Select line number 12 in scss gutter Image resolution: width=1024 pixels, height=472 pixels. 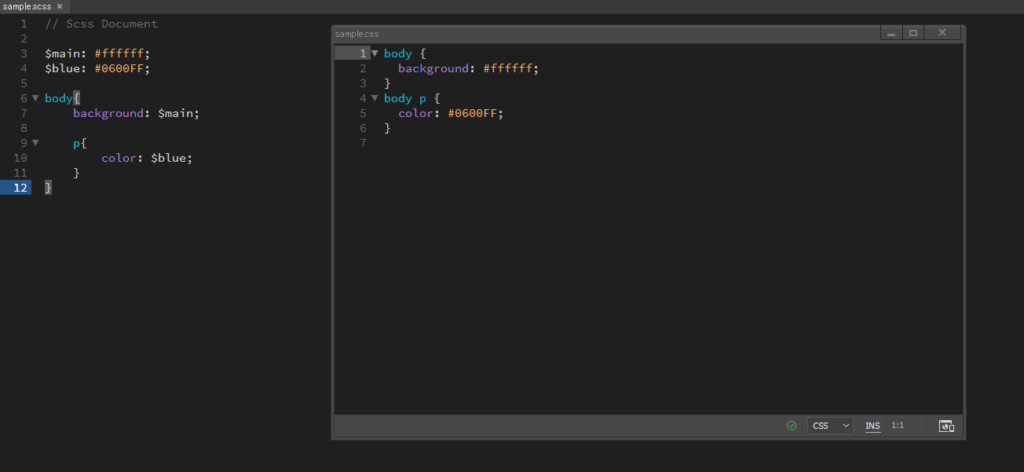point(20,188)
